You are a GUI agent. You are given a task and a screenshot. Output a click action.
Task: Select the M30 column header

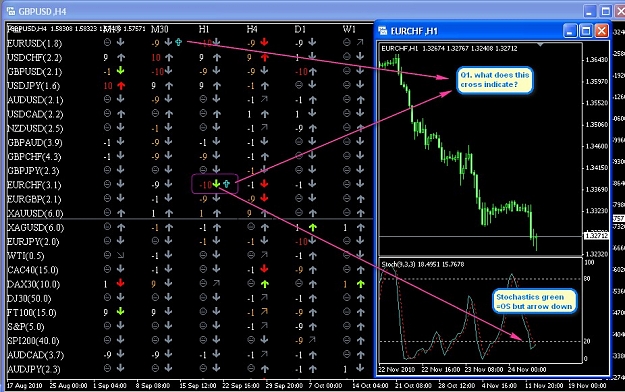click(x=160, y=29)
